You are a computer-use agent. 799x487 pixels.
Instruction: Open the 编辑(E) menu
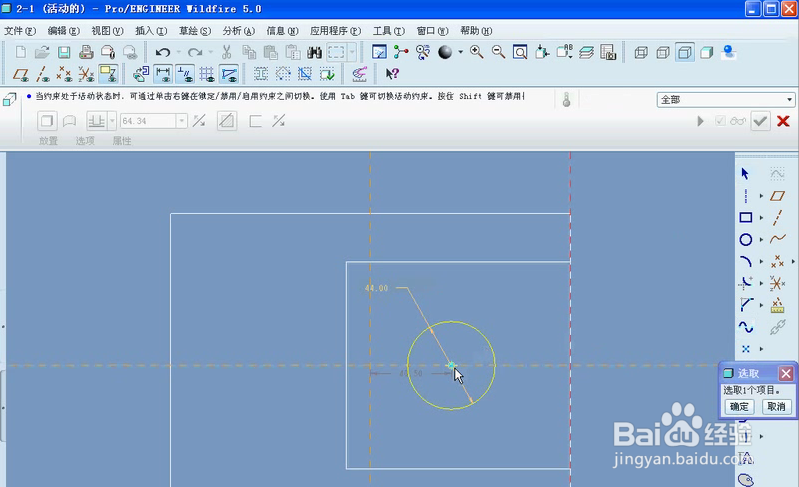(64, 31)
